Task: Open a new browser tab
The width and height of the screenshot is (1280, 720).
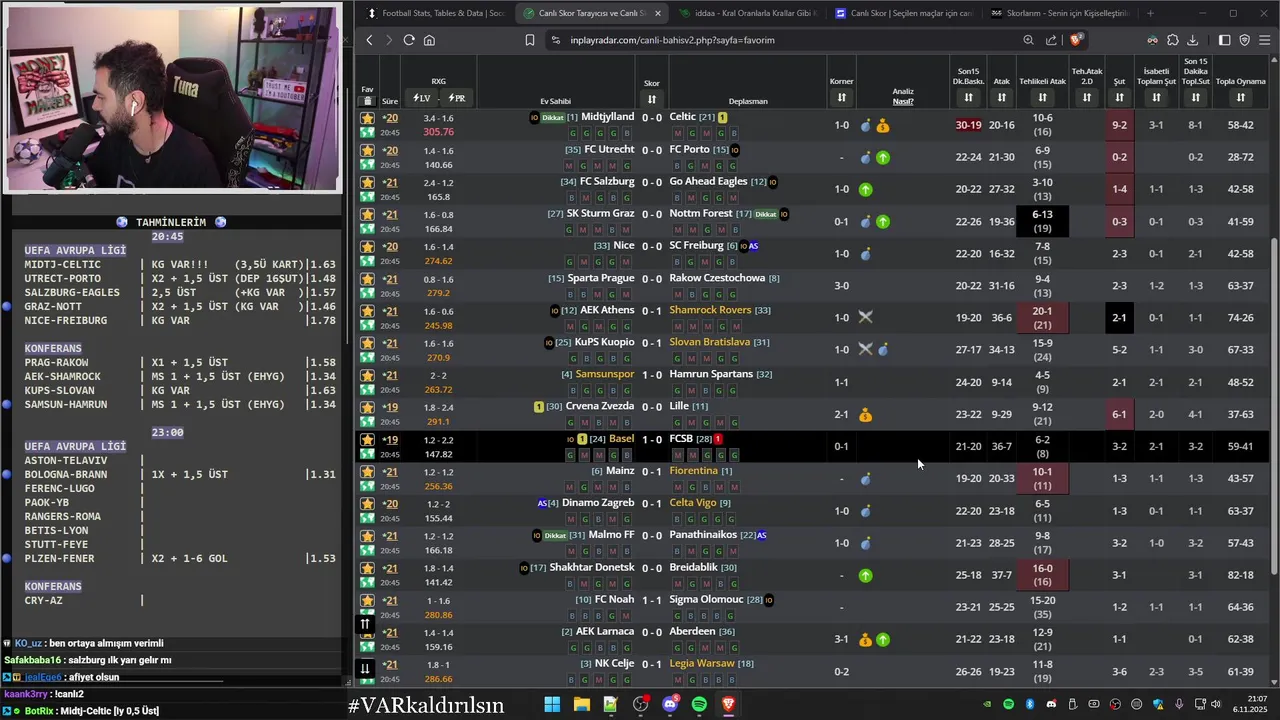Action: tap(1150, 13)
